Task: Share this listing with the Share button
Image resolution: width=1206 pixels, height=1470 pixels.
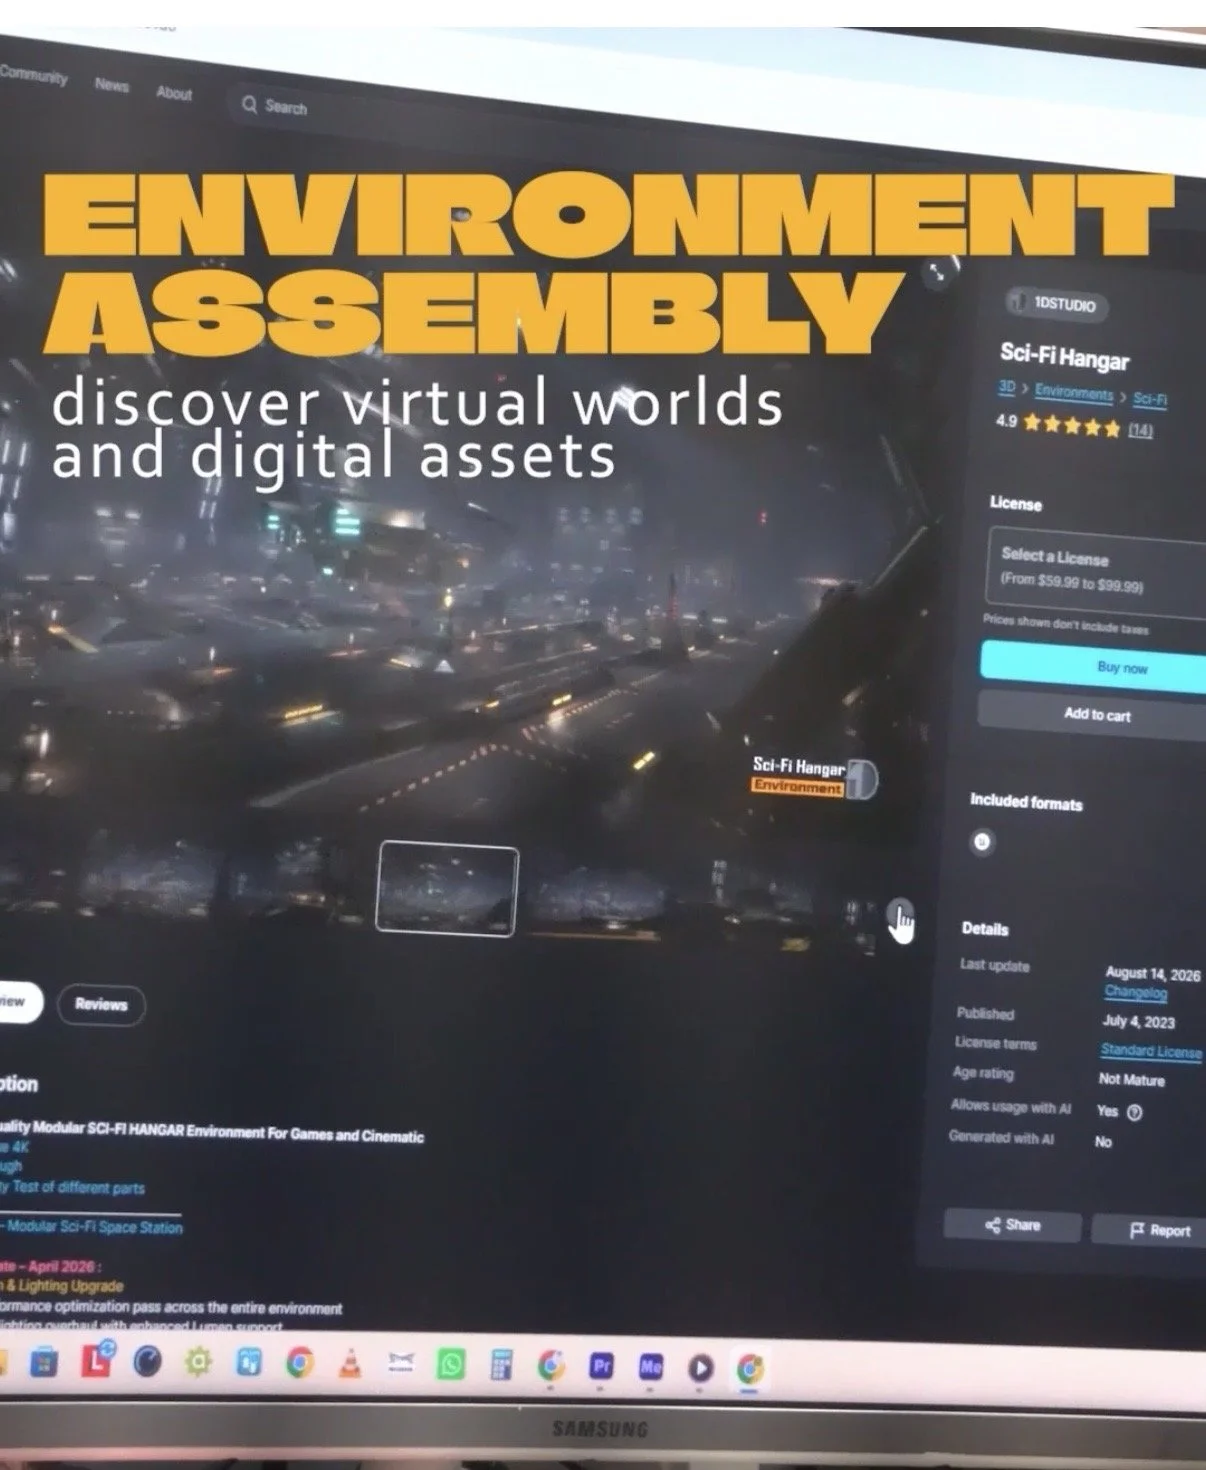Action: (1012, 1225)
